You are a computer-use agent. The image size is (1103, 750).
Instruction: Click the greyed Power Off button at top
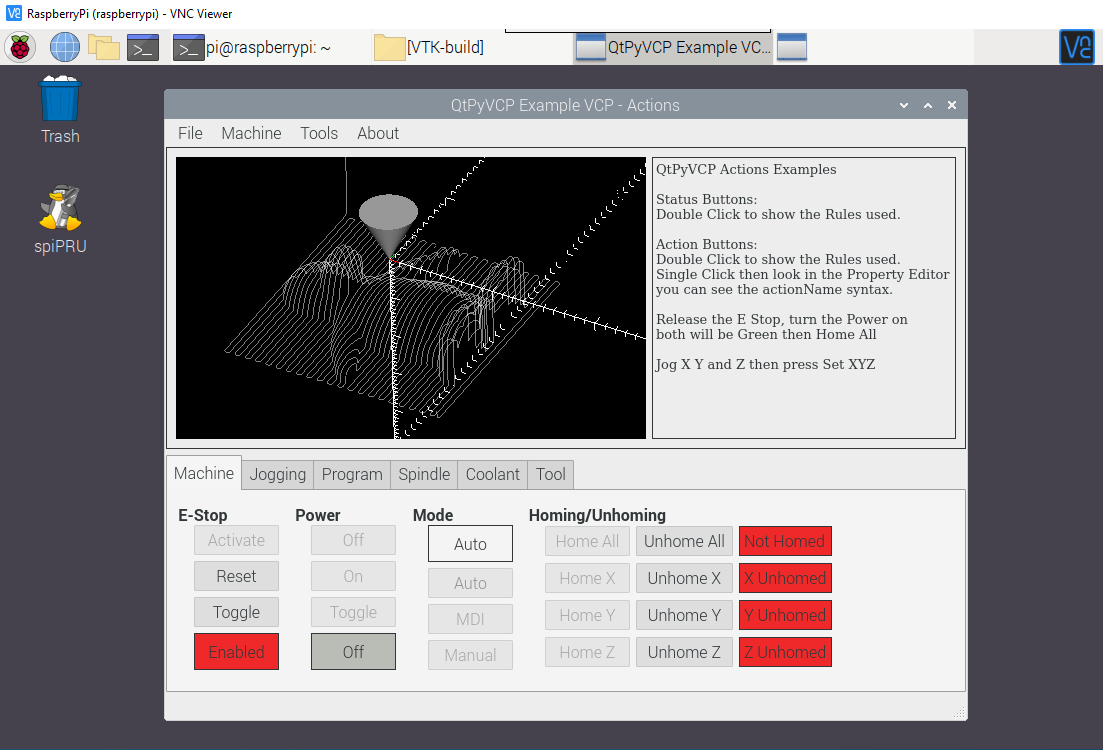tap(353, 540)
